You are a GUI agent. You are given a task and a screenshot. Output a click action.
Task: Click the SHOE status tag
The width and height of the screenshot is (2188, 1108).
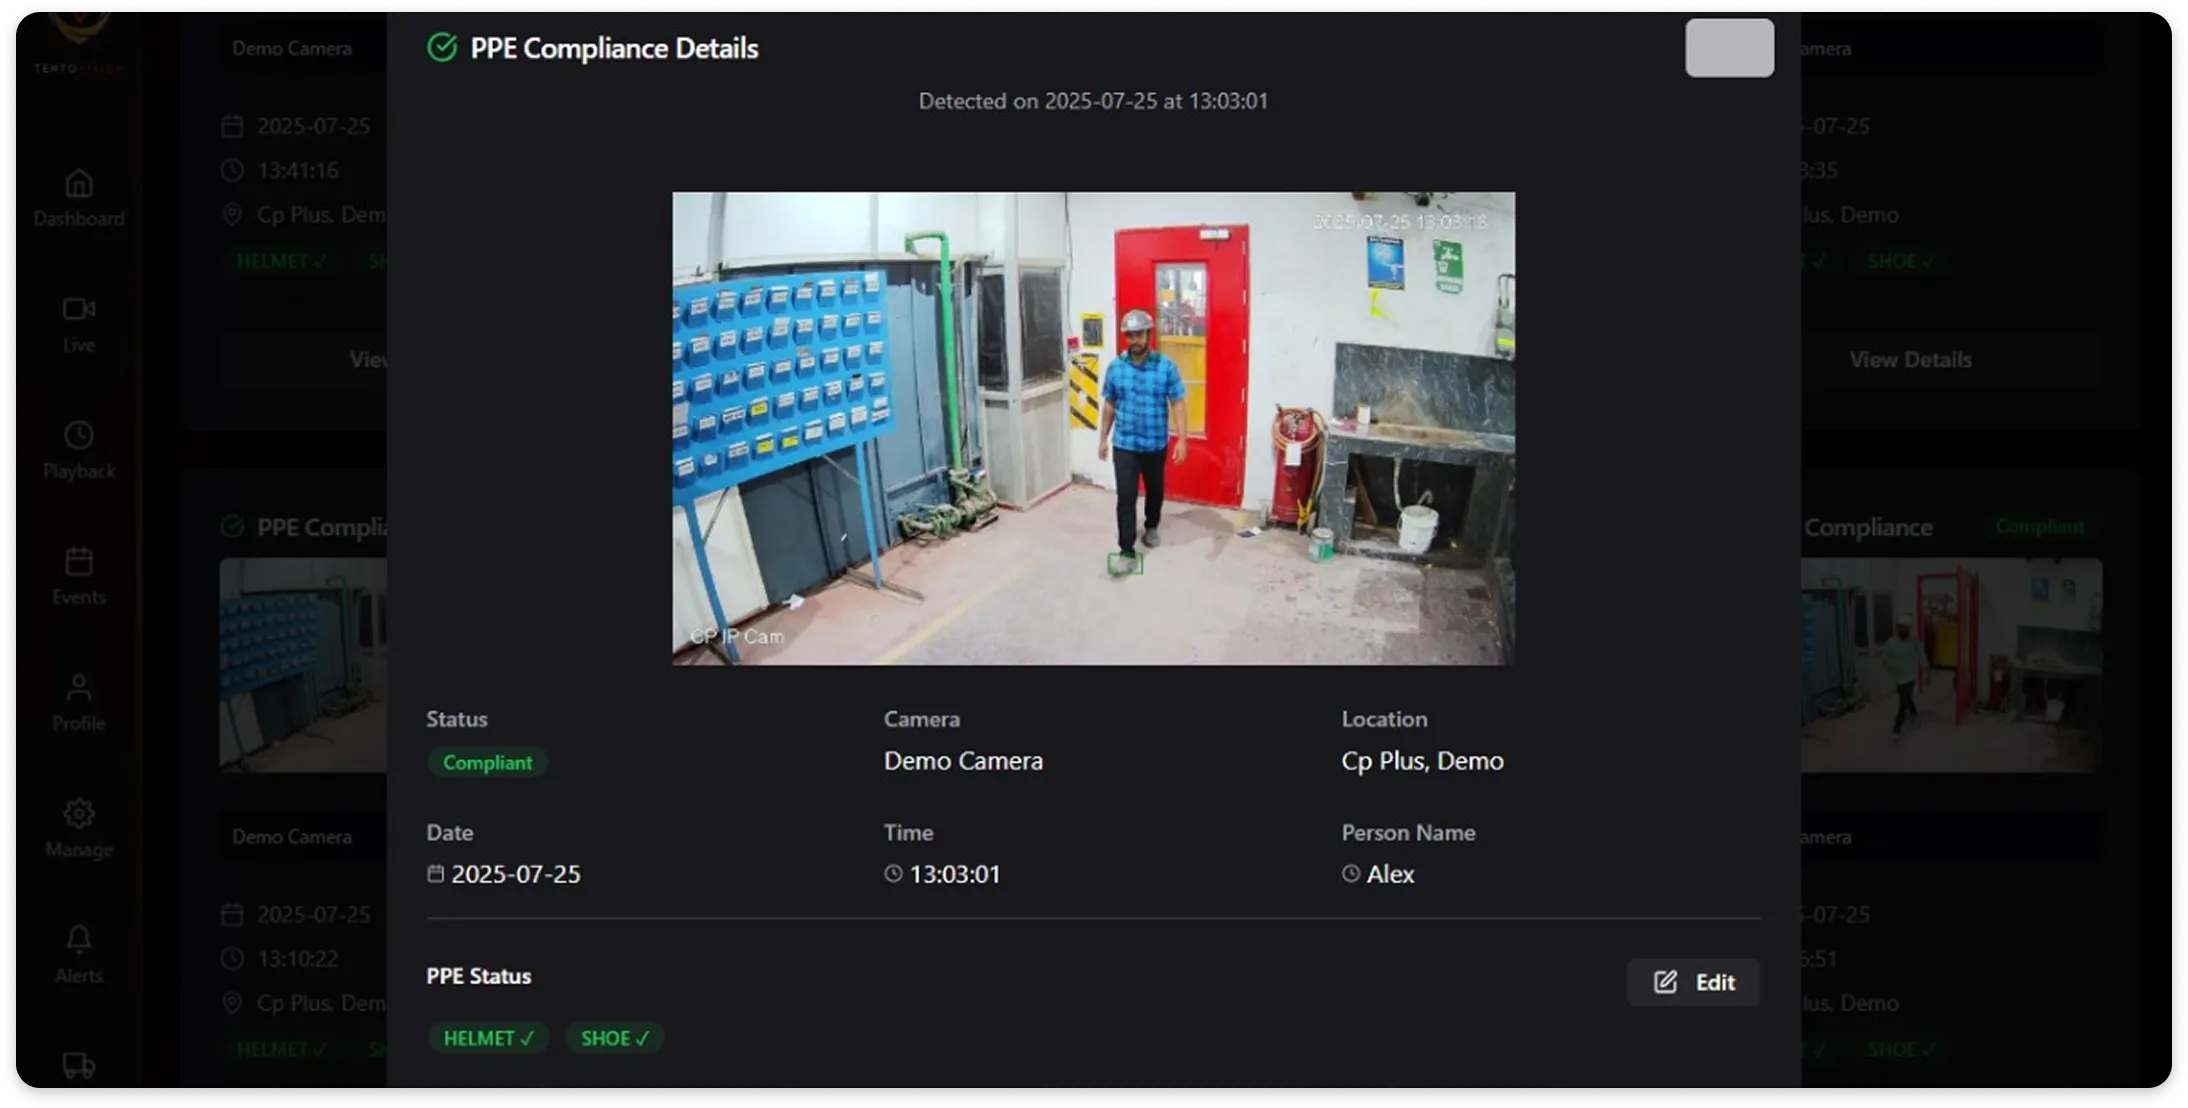click(x=614, y=1038)
